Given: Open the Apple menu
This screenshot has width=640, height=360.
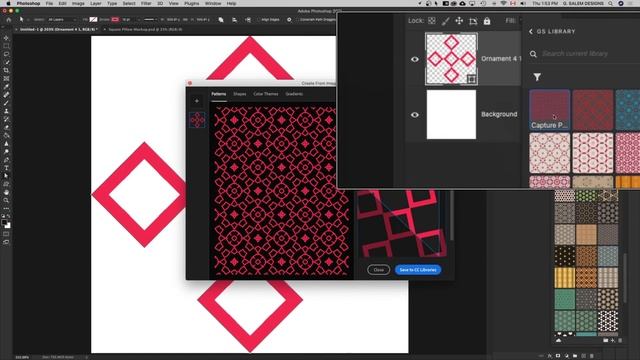Looking at the screenshot, I should (x=8, y=3).
